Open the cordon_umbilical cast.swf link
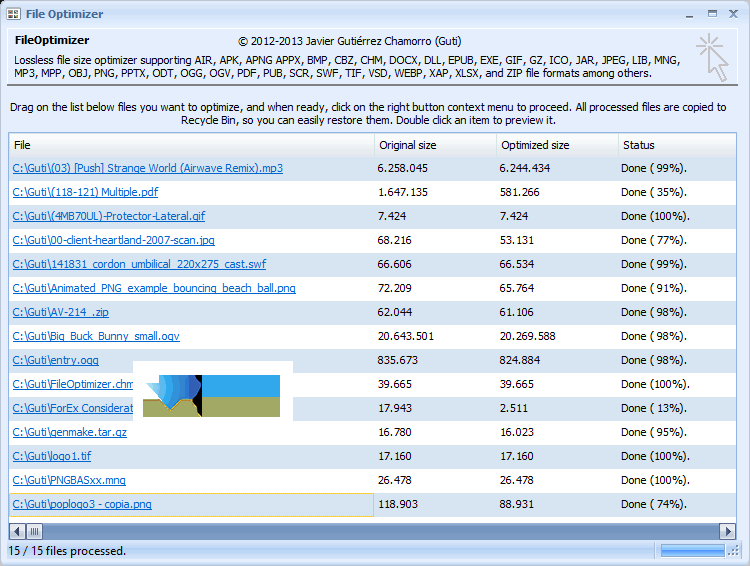The image size is (750, 566). pos(139,264)
